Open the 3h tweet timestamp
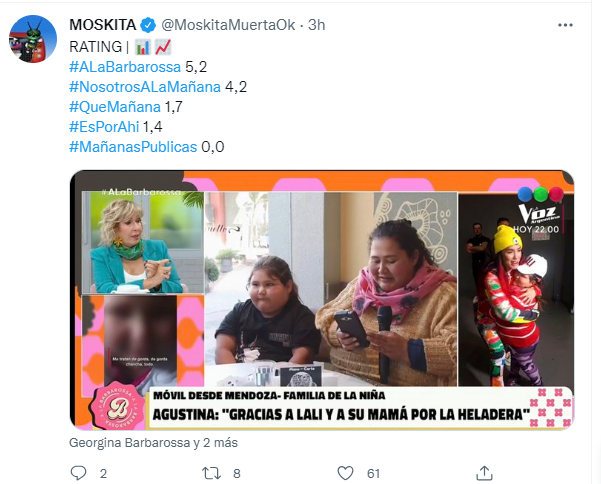 pos(317,25)
